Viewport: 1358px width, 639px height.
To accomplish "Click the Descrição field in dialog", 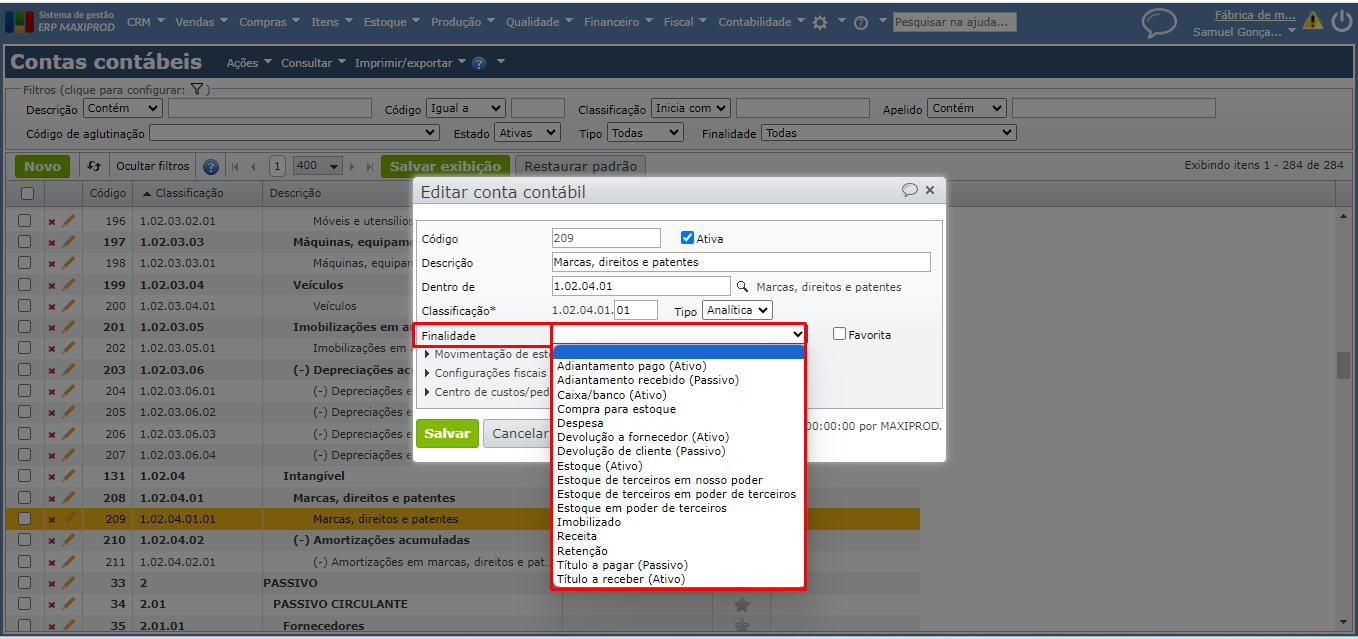I will click(741, 262).
